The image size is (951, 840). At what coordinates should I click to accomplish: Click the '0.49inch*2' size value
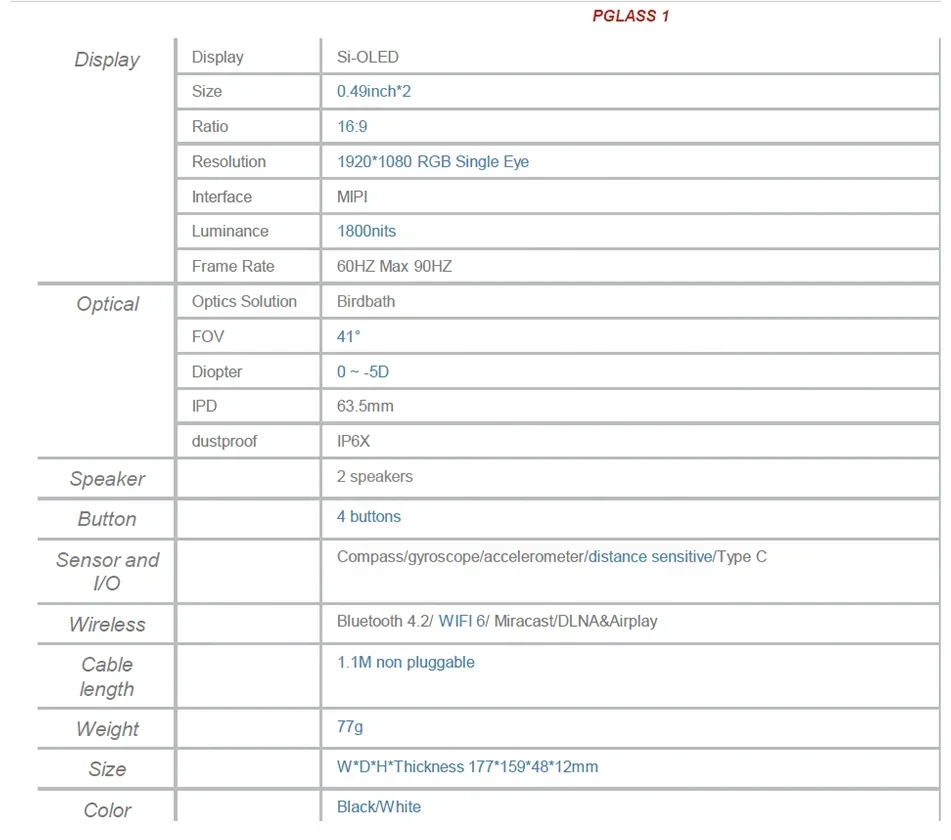click(x=374, y=92)
